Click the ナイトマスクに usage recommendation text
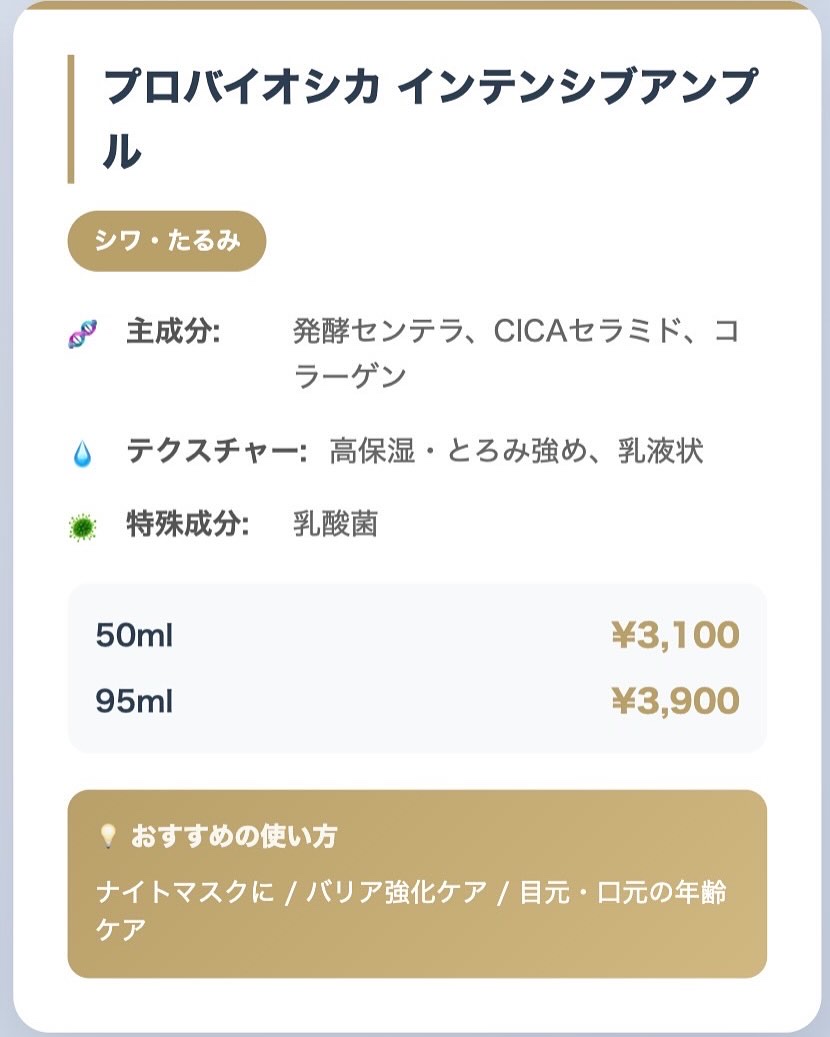Screen dimensions: 830x1037 coord(185,892)
